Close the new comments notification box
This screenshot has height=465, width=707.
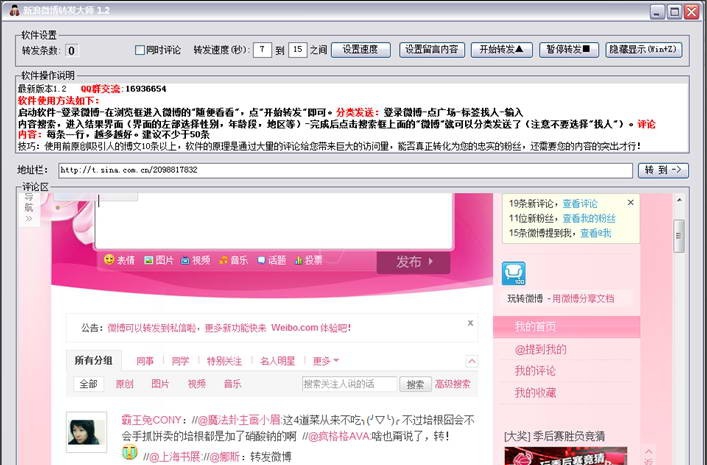631,203
